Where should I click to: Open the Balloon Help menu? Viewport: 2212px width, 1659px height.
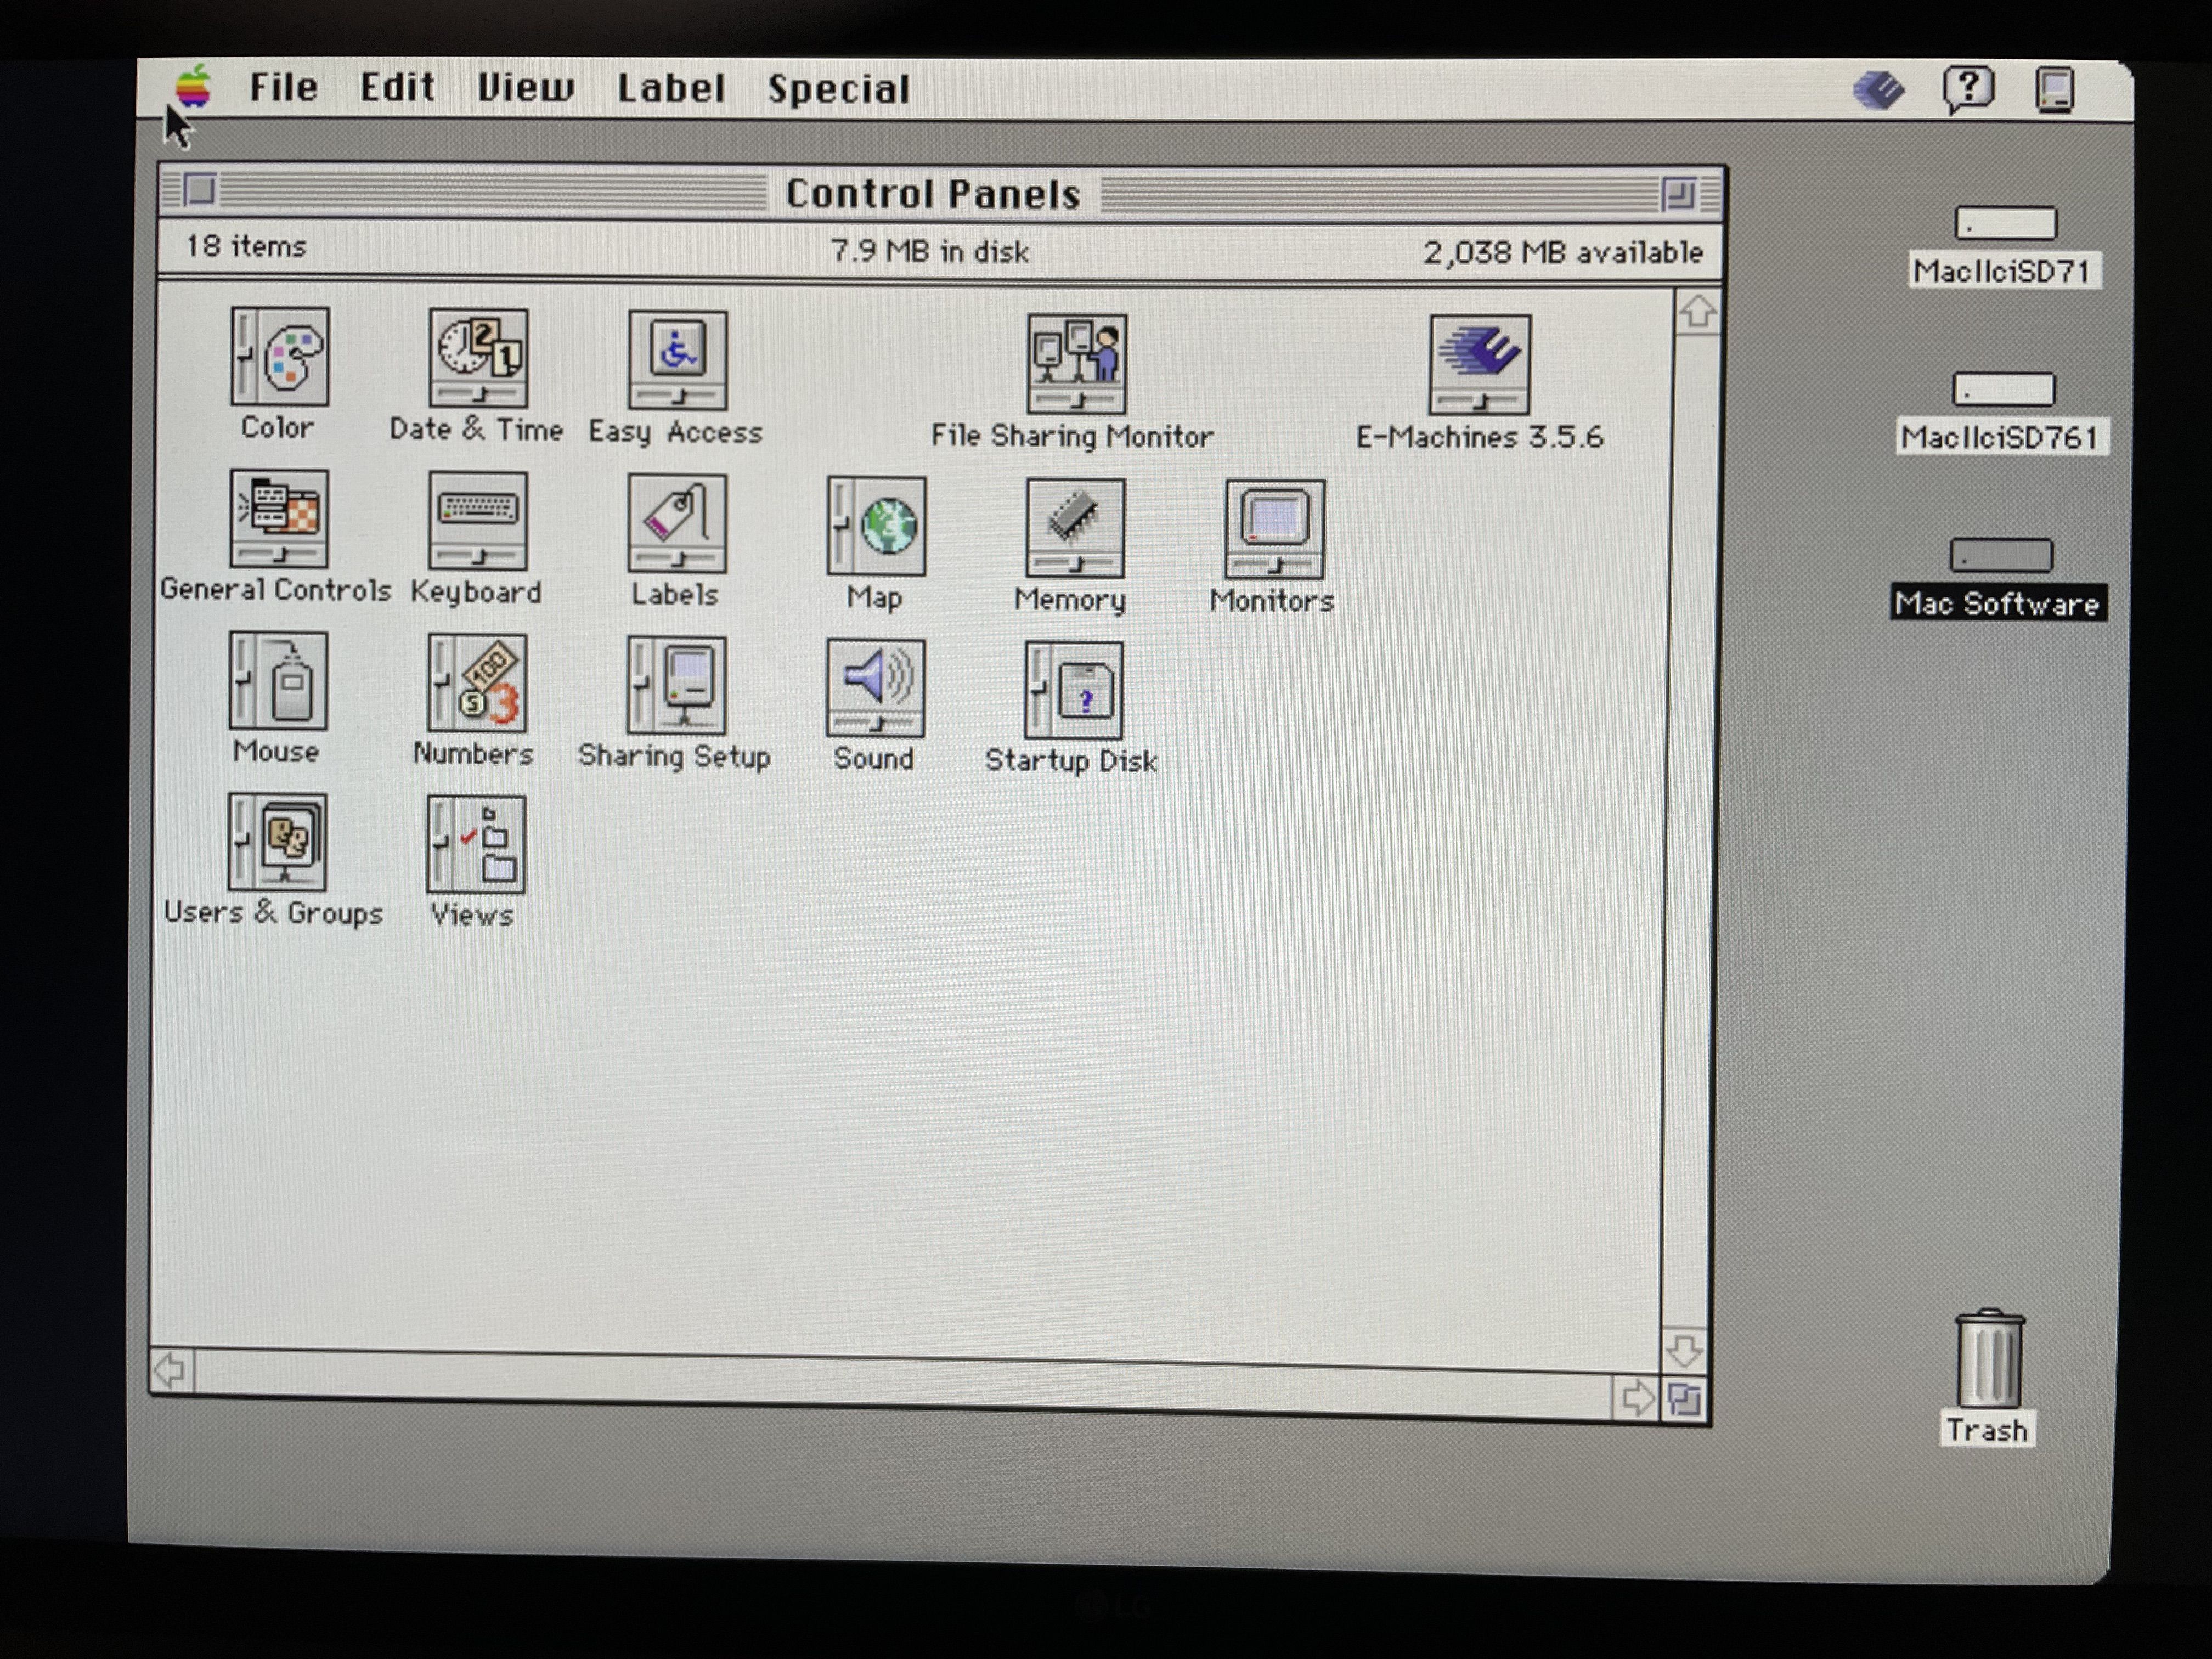coord(1967,90)
